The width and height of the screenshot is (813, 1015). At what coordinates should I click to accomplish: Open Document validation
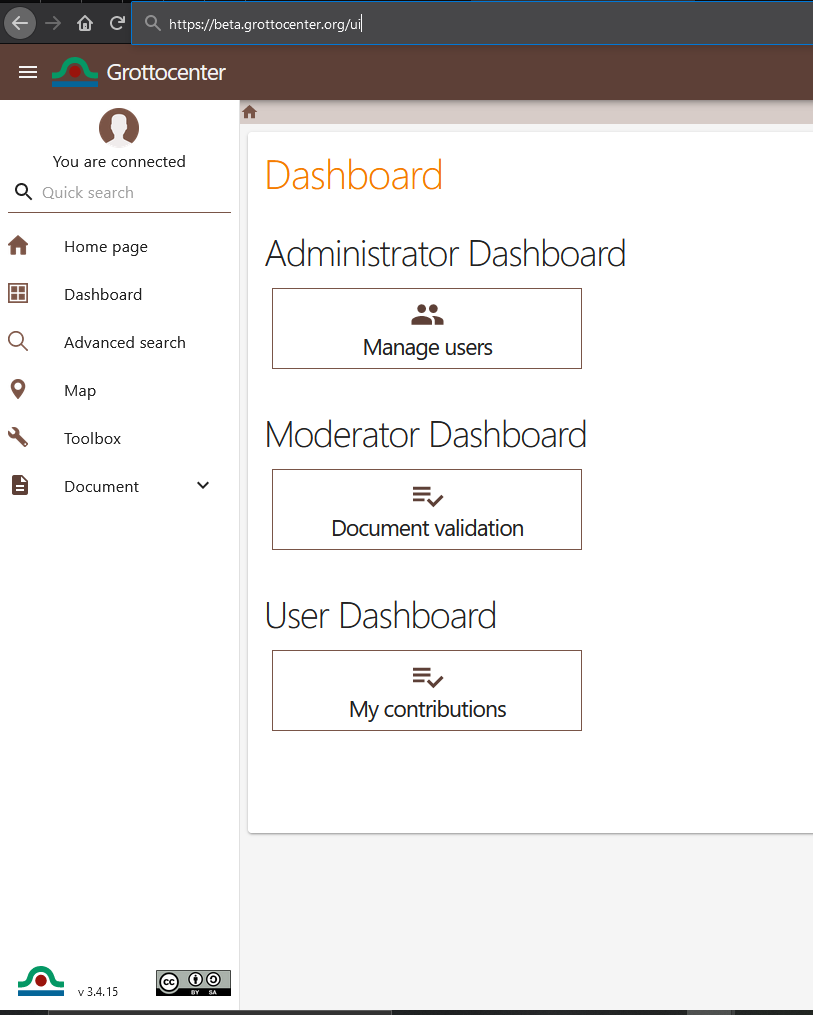tap(427, 510)
